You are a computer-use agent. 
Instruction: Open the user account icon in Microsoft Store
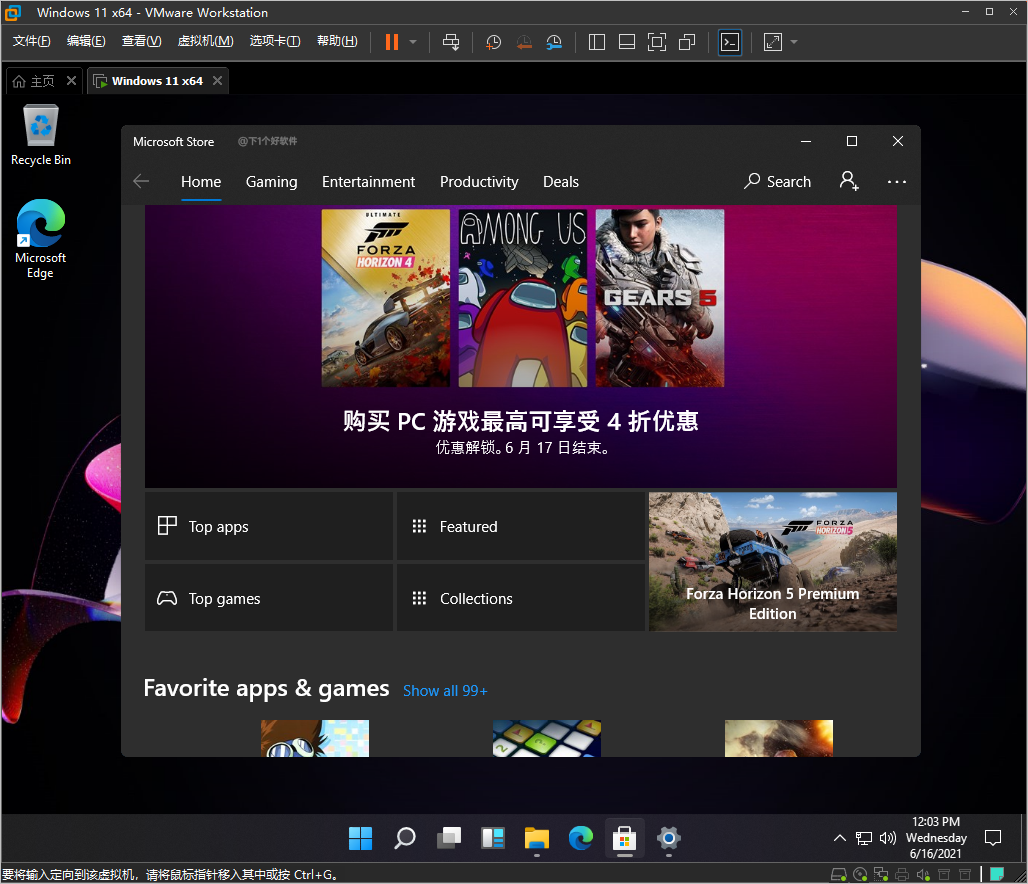(x=848, y=181)
